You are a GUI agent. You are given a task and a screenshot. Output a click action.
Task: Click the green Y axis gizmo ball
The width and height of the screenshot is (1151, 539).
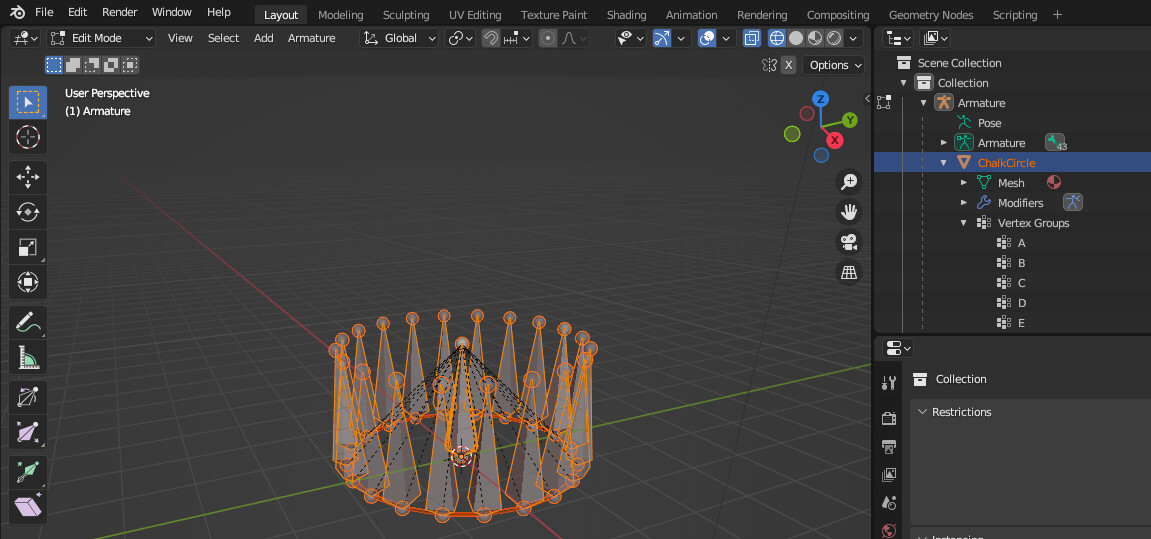tap(850, 120)
